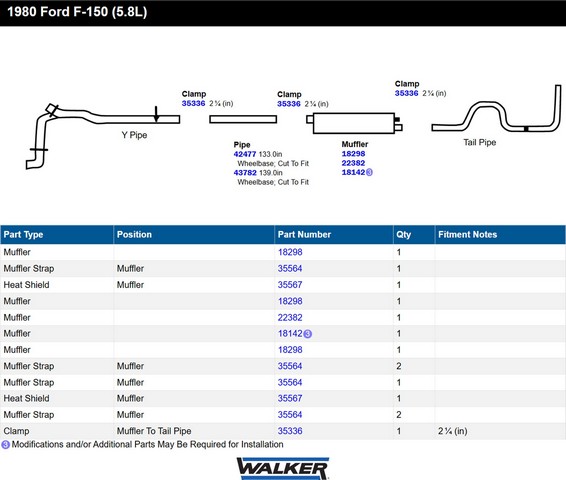The image size is (566, 480).
Task: Open part 18298 in first table row
Action: tap(290, 252)
